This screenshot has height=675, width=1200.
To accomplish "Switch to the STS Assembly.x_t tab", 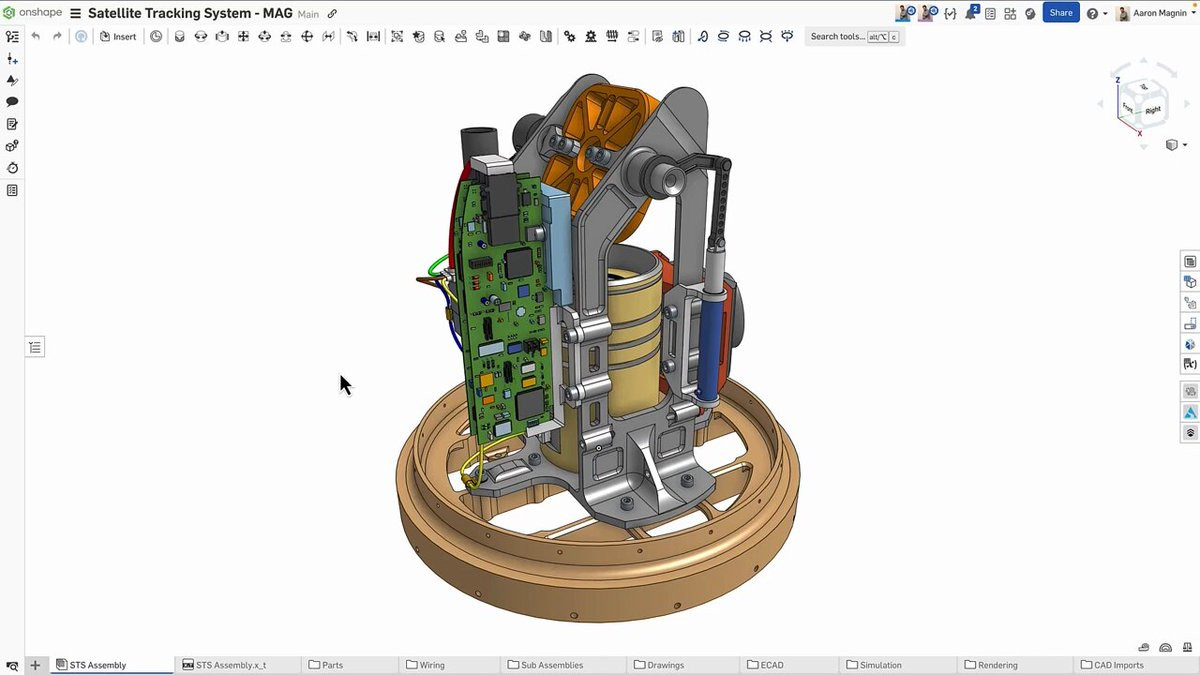I will (x=231, y=665).
